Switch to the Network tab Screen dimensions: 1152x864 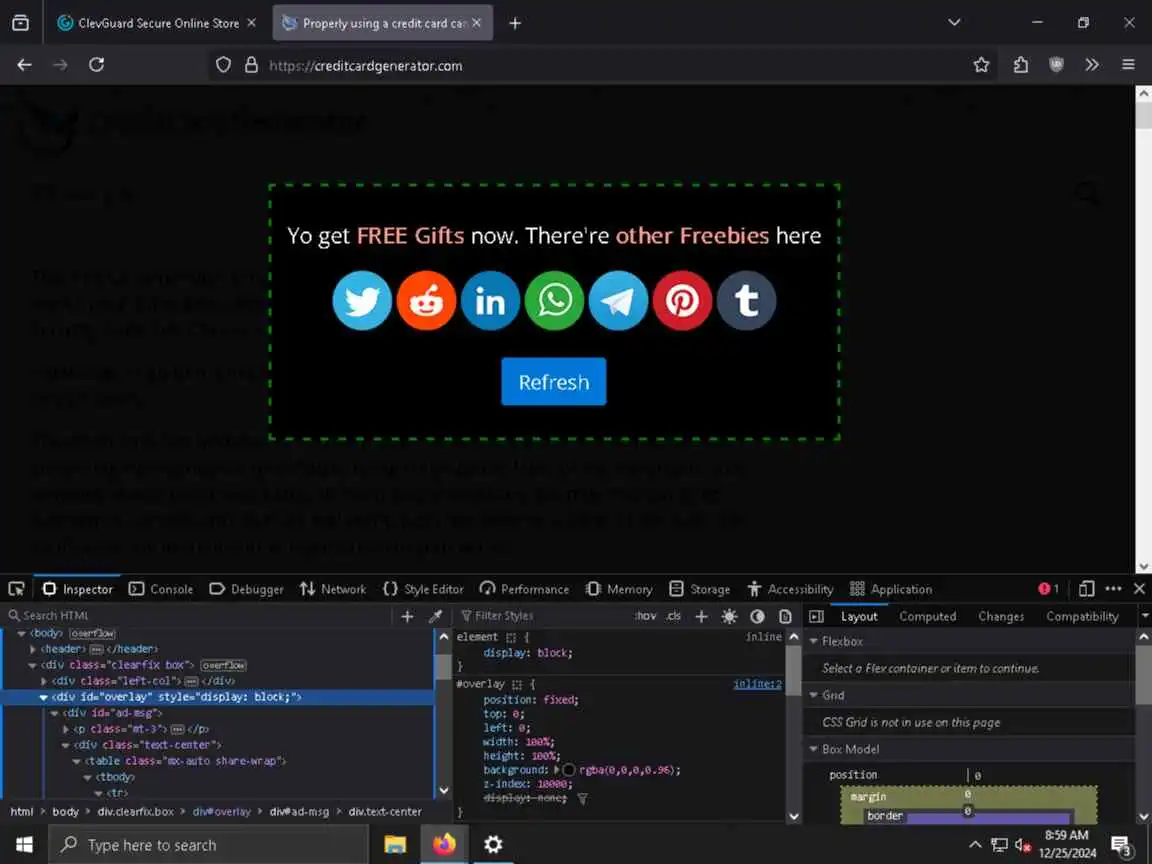click(333, 589)
